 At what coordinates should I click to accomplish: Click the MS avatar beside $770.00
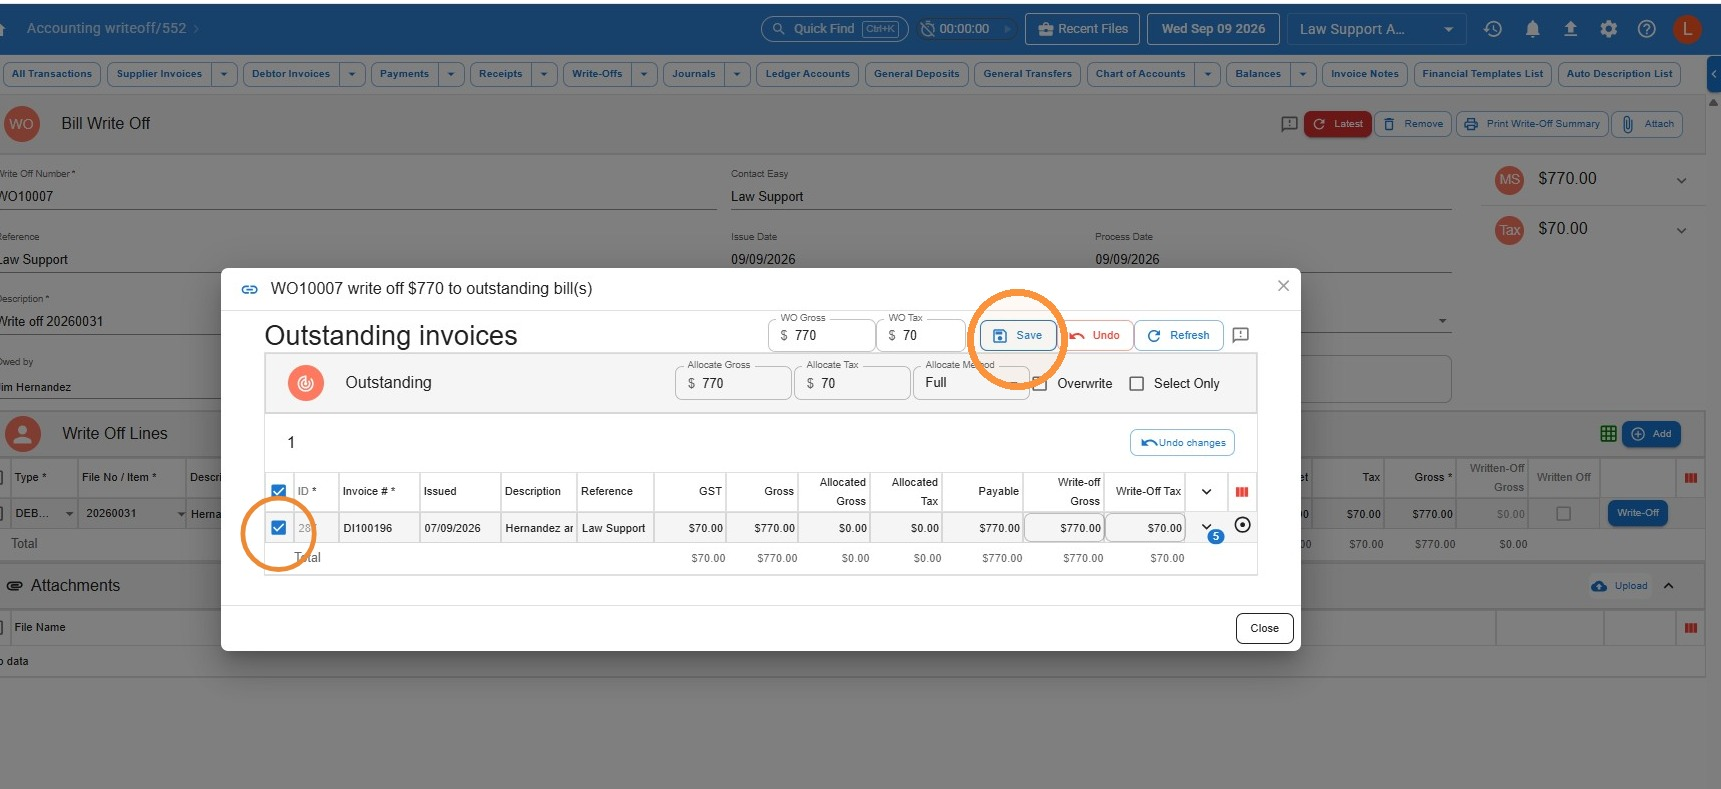pyautogui.click(x=1509, y=180)
